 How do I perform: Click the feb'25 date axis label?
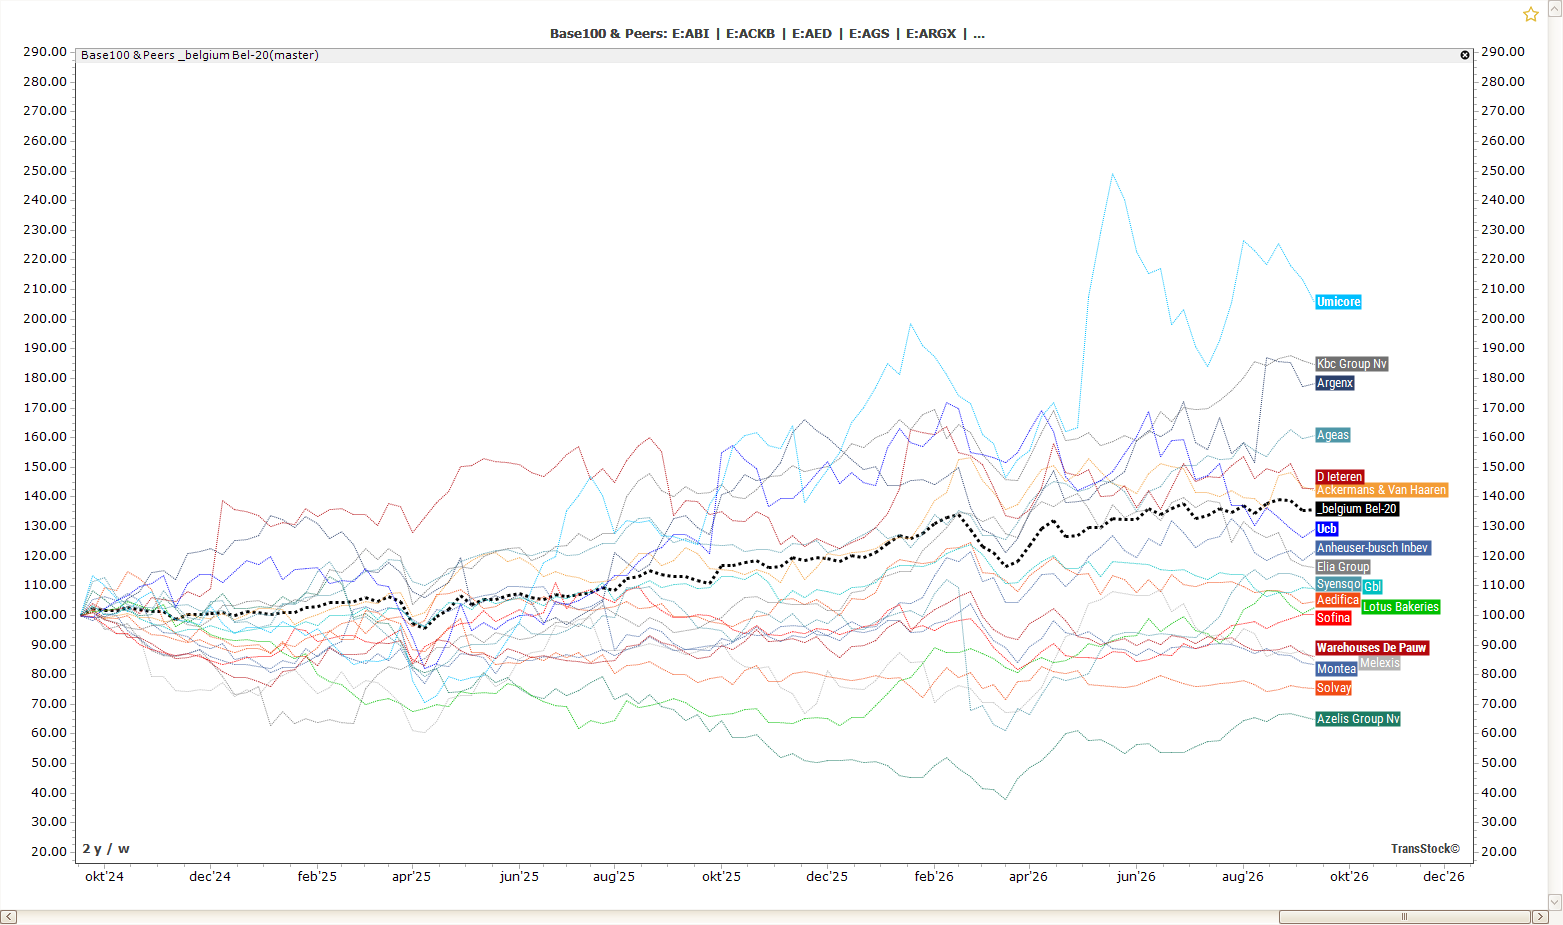tap(317, 877)
